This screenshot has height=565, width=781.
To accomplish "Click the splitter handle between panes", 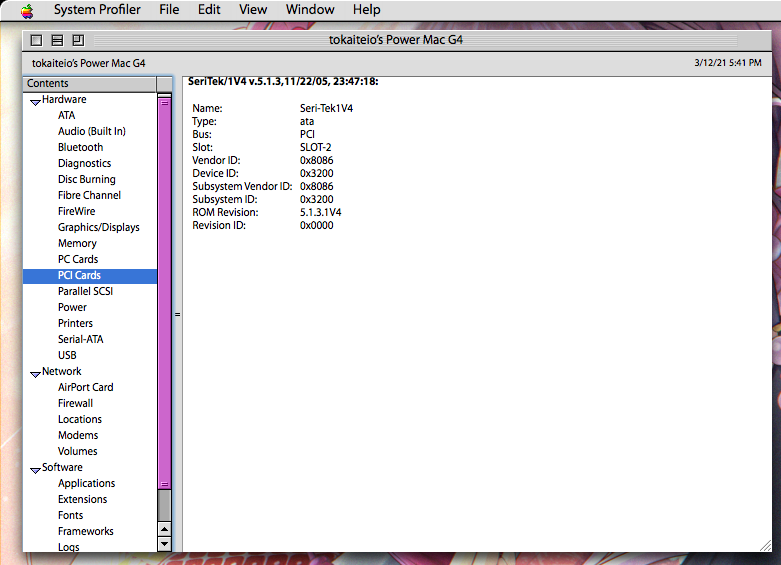I will (177, 314).
